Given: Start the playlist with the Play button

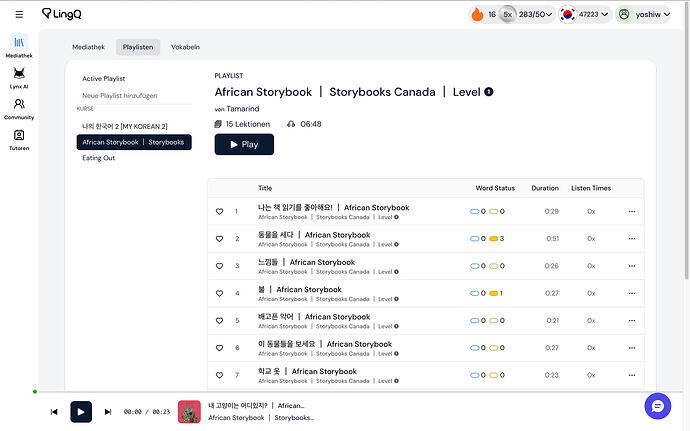Looking at the screenshot, I should coord(244,144).
